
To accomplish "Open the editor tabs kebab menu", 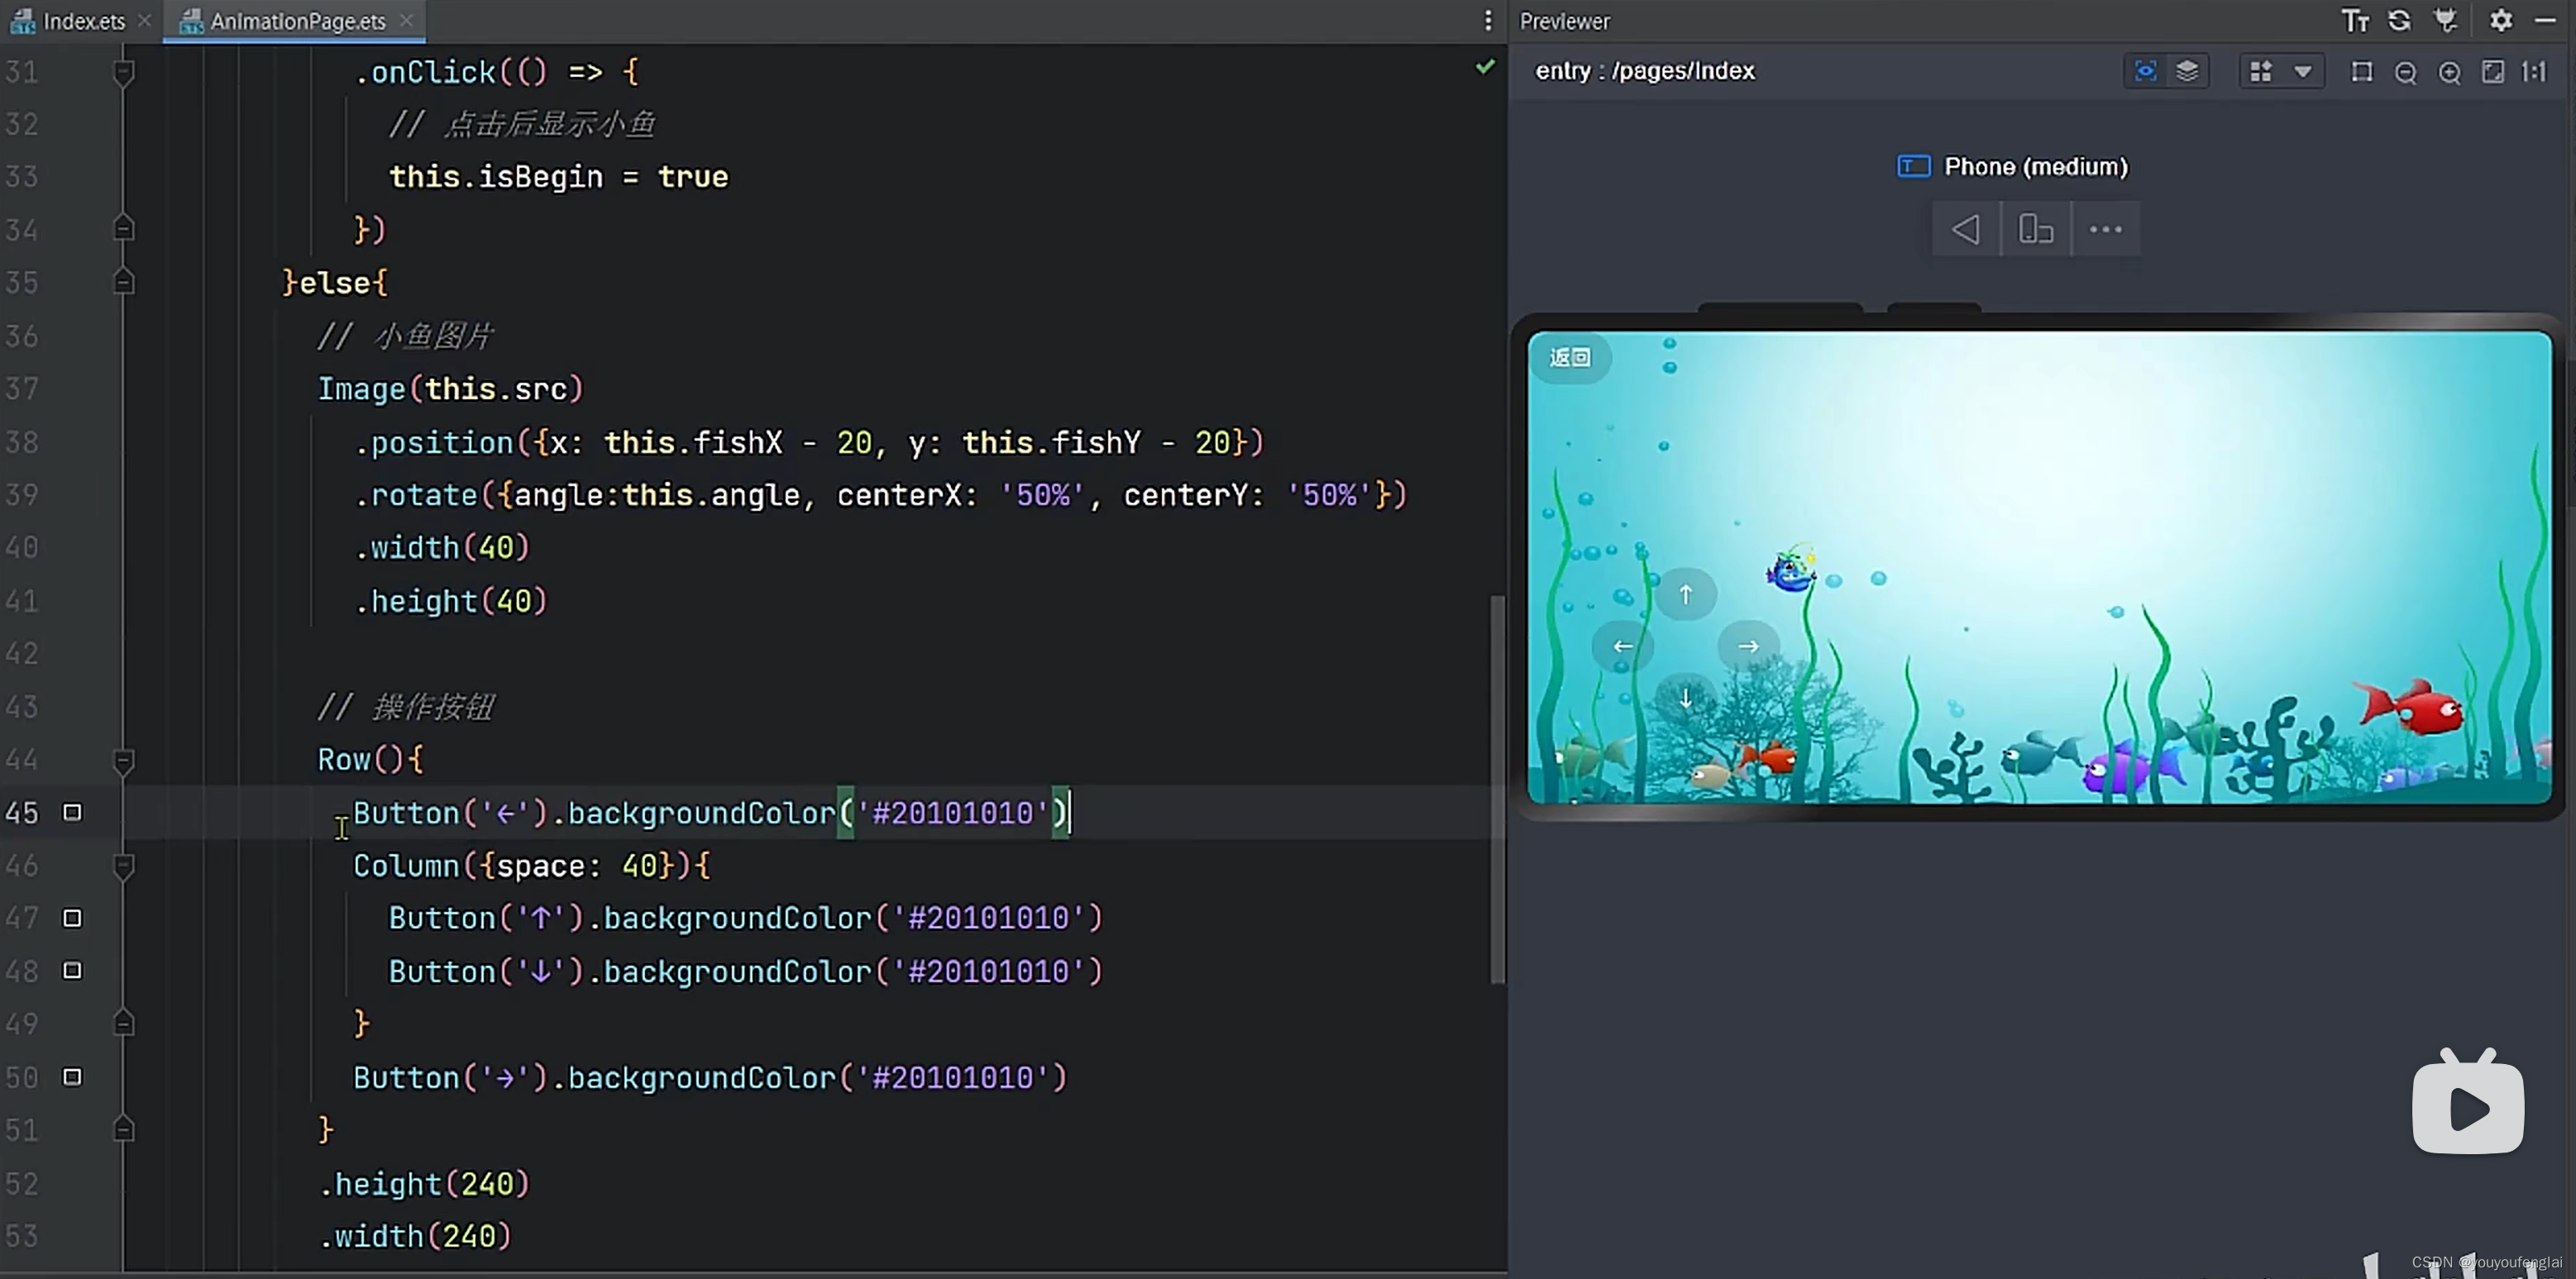I will click(x=1488, y=21).
